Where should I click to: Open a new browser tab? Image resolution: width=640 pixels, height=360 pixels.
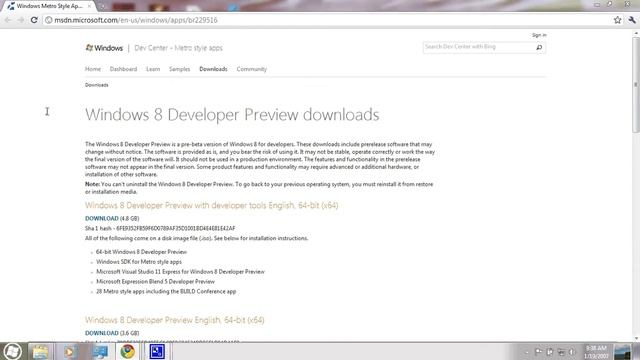pyautogui.click(x=102, y=6)
